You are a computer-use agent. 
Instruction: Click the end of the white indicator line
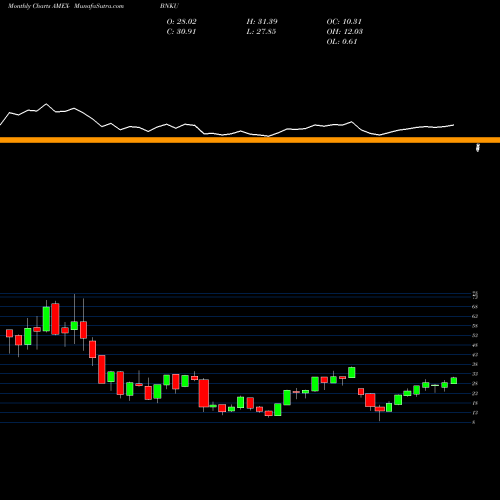click(454, 125)
